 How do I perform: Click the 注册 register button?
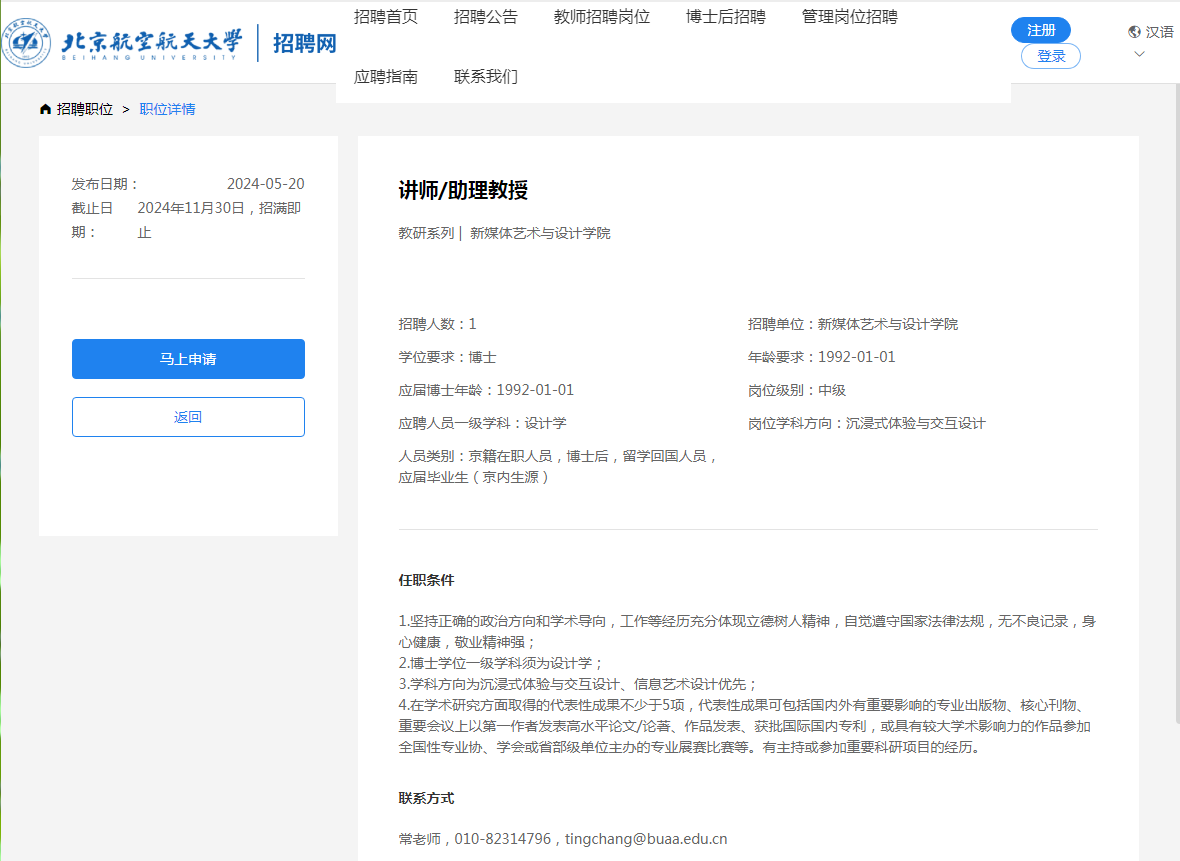(x=1041, y=30)
